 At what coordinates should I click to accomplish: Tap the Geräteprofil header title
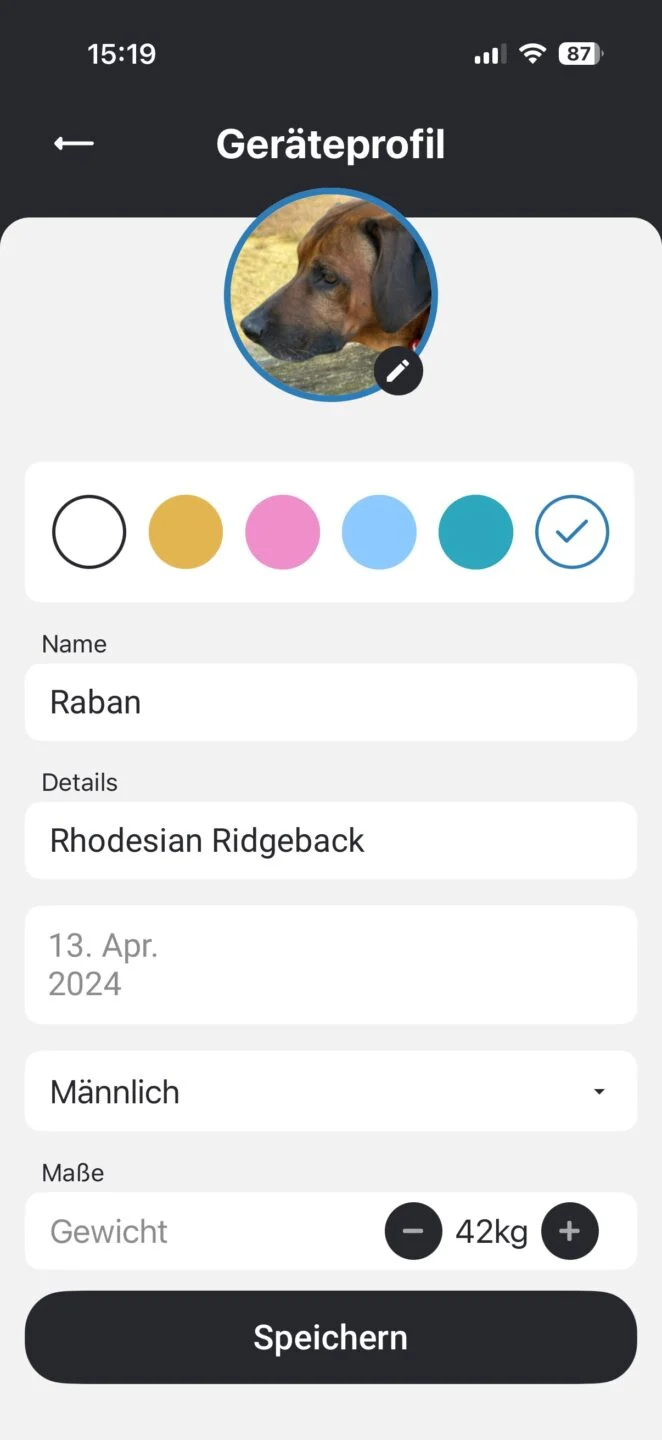(330, 143)
